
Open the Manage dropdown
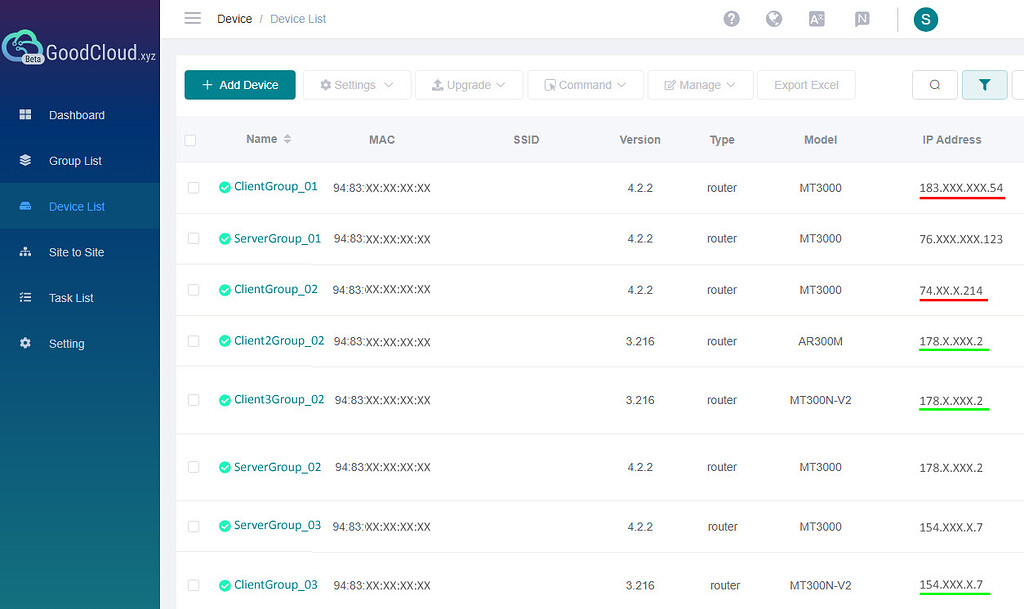700,85
